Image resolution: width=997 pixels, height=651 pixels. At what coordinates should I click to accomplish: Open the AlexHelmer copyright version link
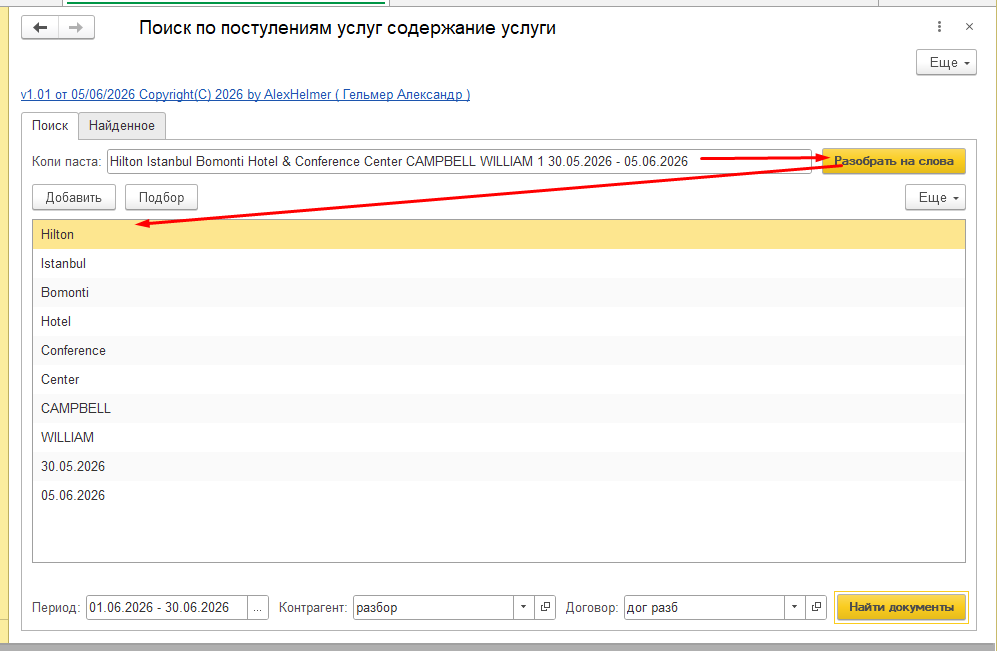(245, 94)
